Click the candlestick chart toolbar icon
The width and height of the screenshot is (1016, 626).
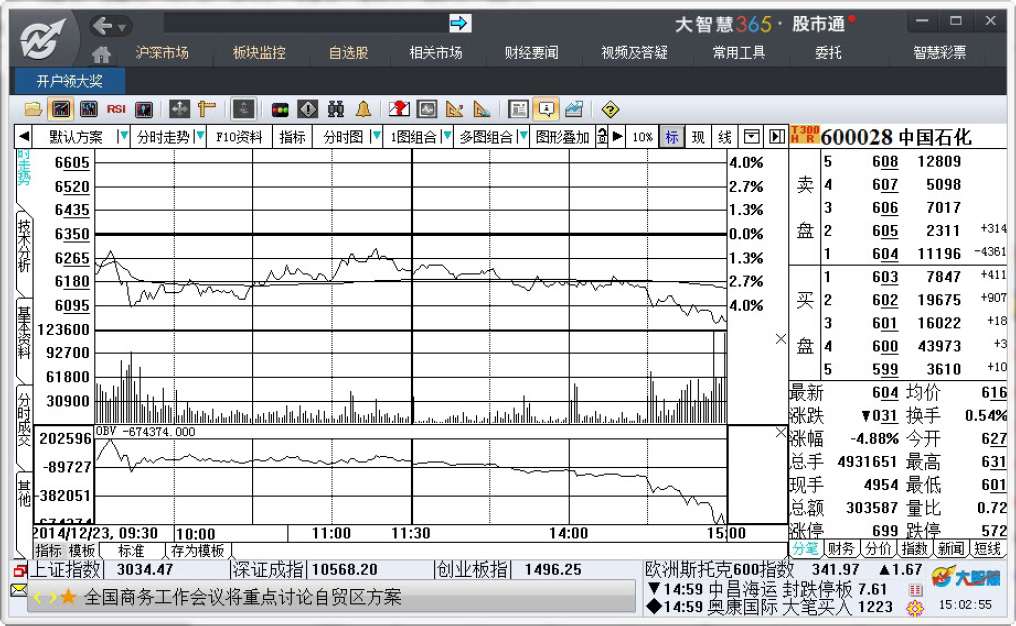[x=88, y=109]
